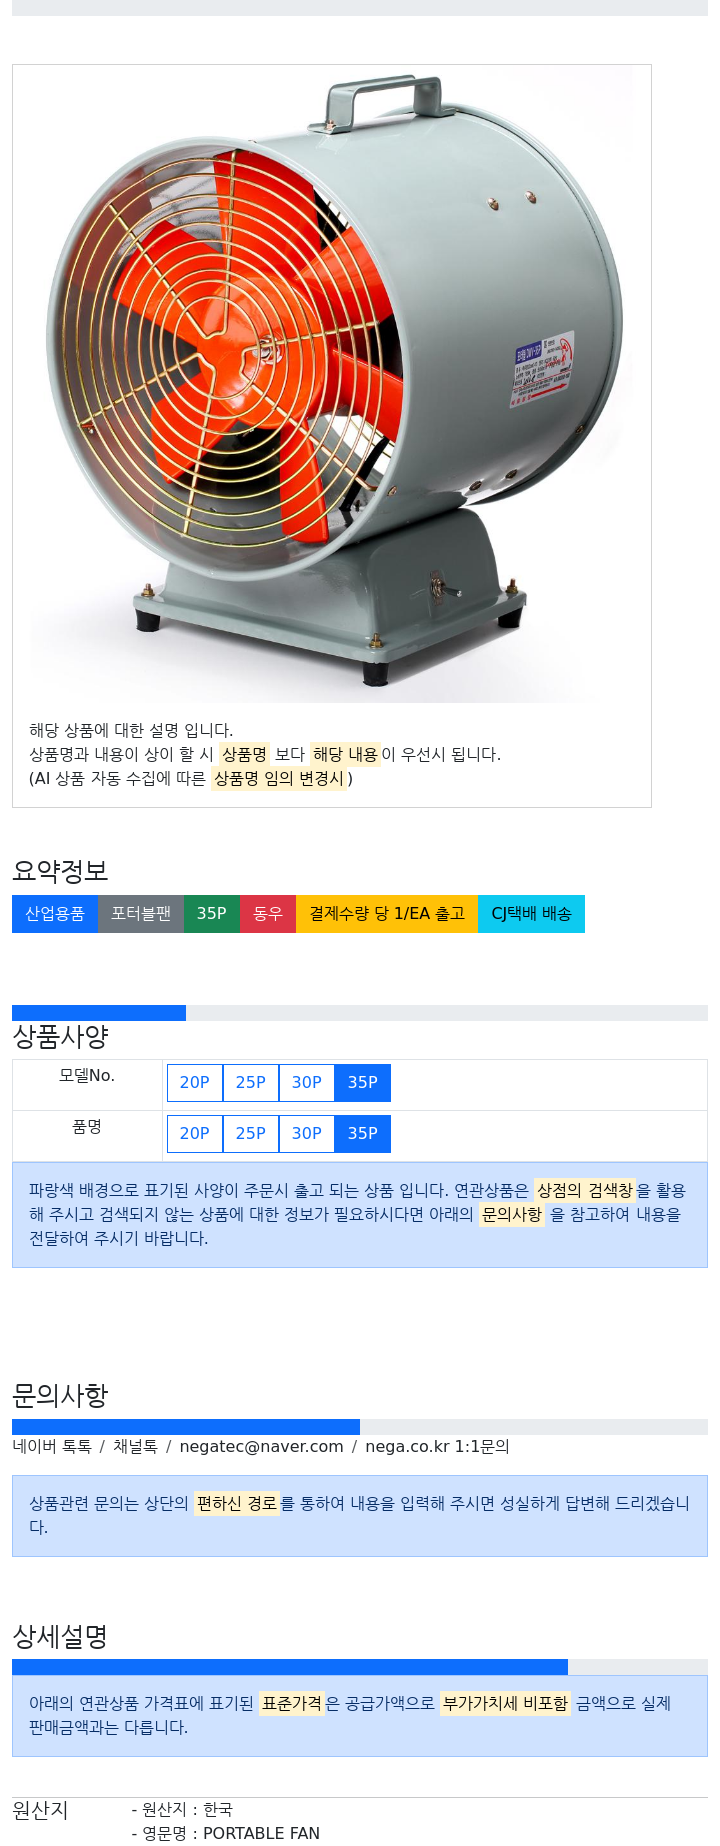
Task: Click the progress bar under 상세설명
Action: pyautogui.click(x=360, y=1667)
